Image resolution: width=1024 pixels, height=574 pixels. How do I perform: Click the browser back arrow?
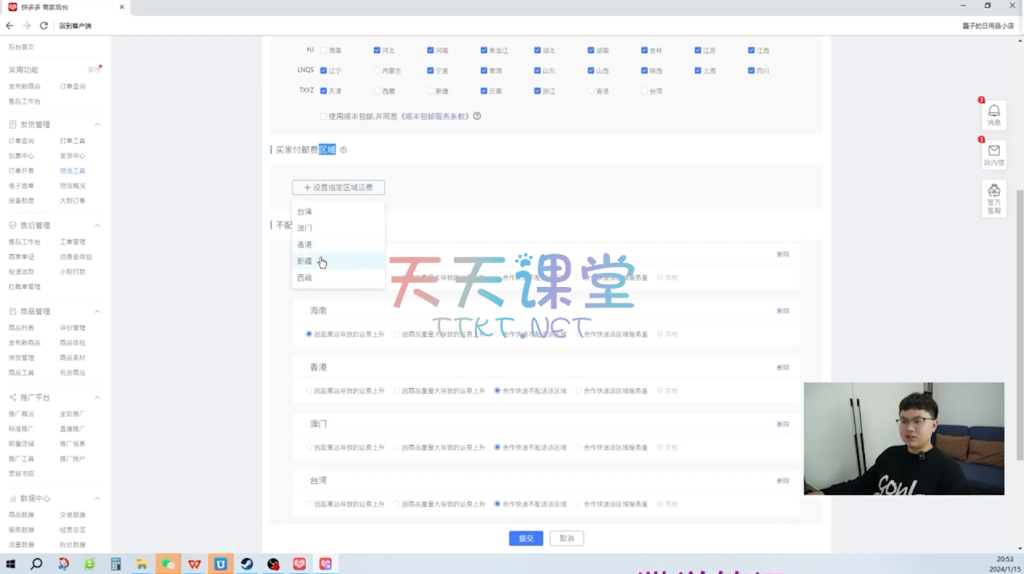tap(10, 25)
